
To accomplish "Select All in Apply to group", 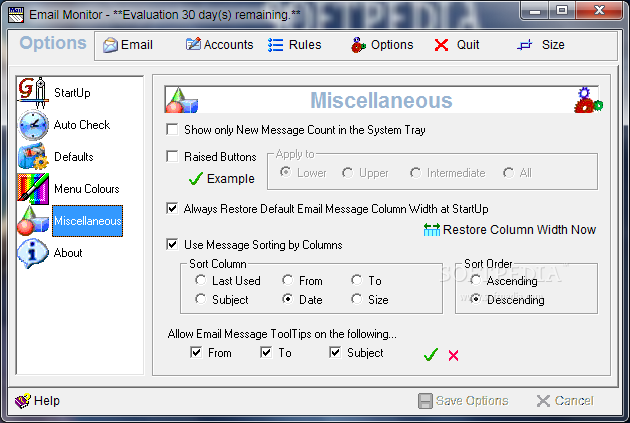I will coord(508,173).
